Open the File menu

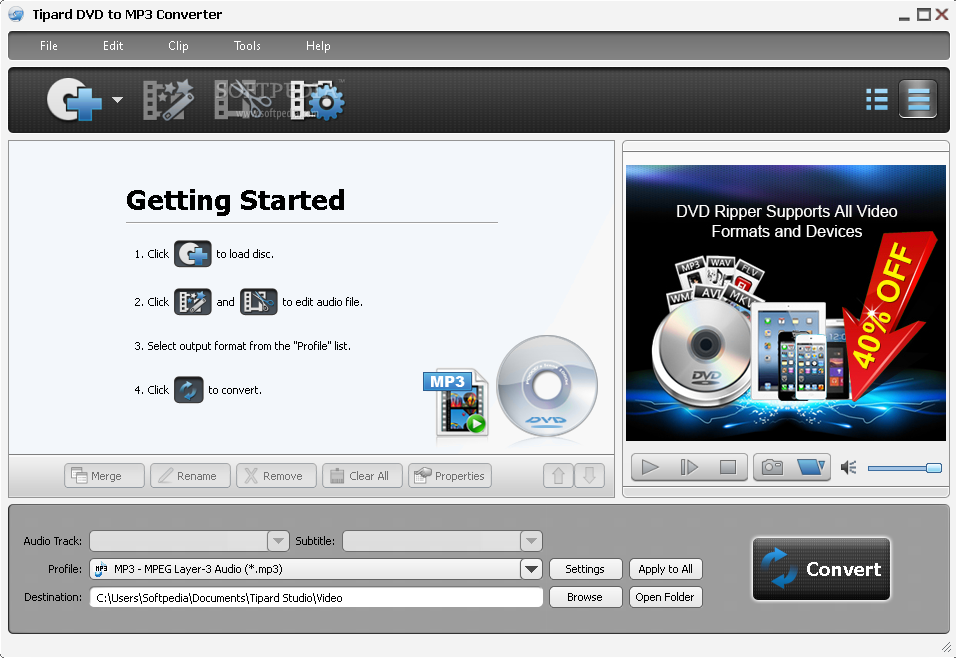click(x=49, y=46)
